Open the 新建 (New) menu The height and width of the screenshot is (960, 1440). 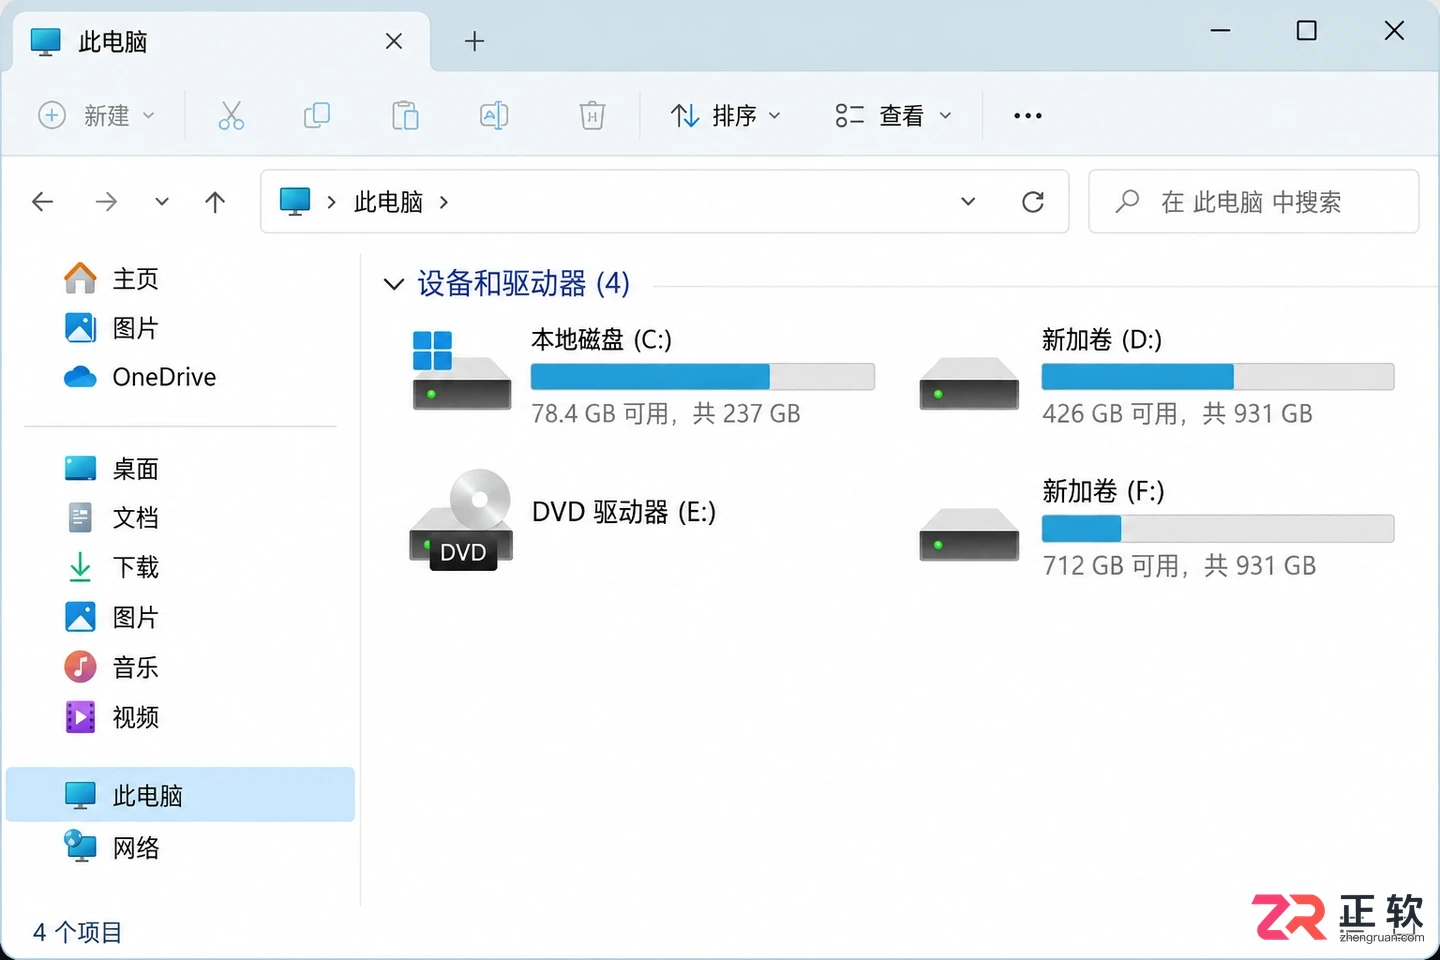pyautogui.click(x=96, y=116)
